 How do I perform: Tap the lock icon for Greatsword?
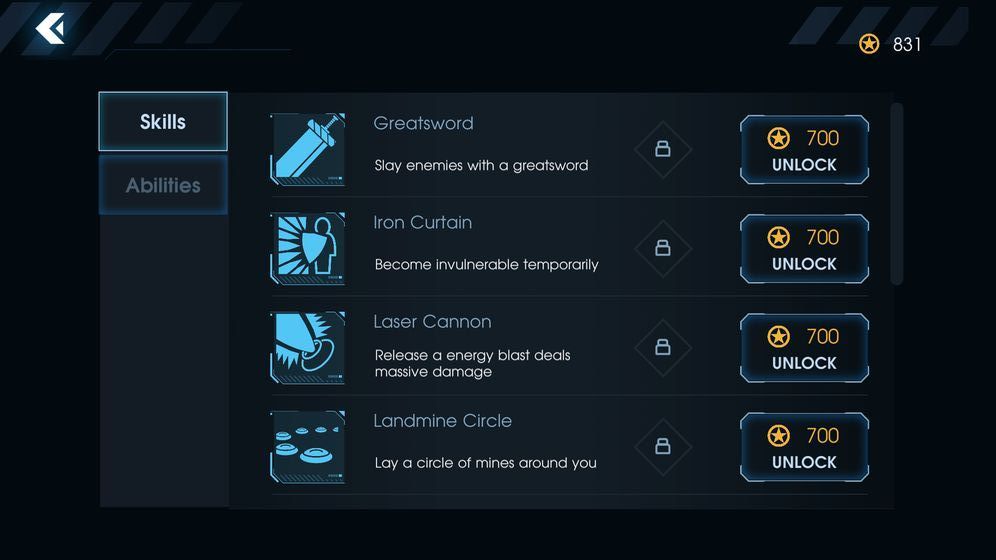tap(662, 149)
